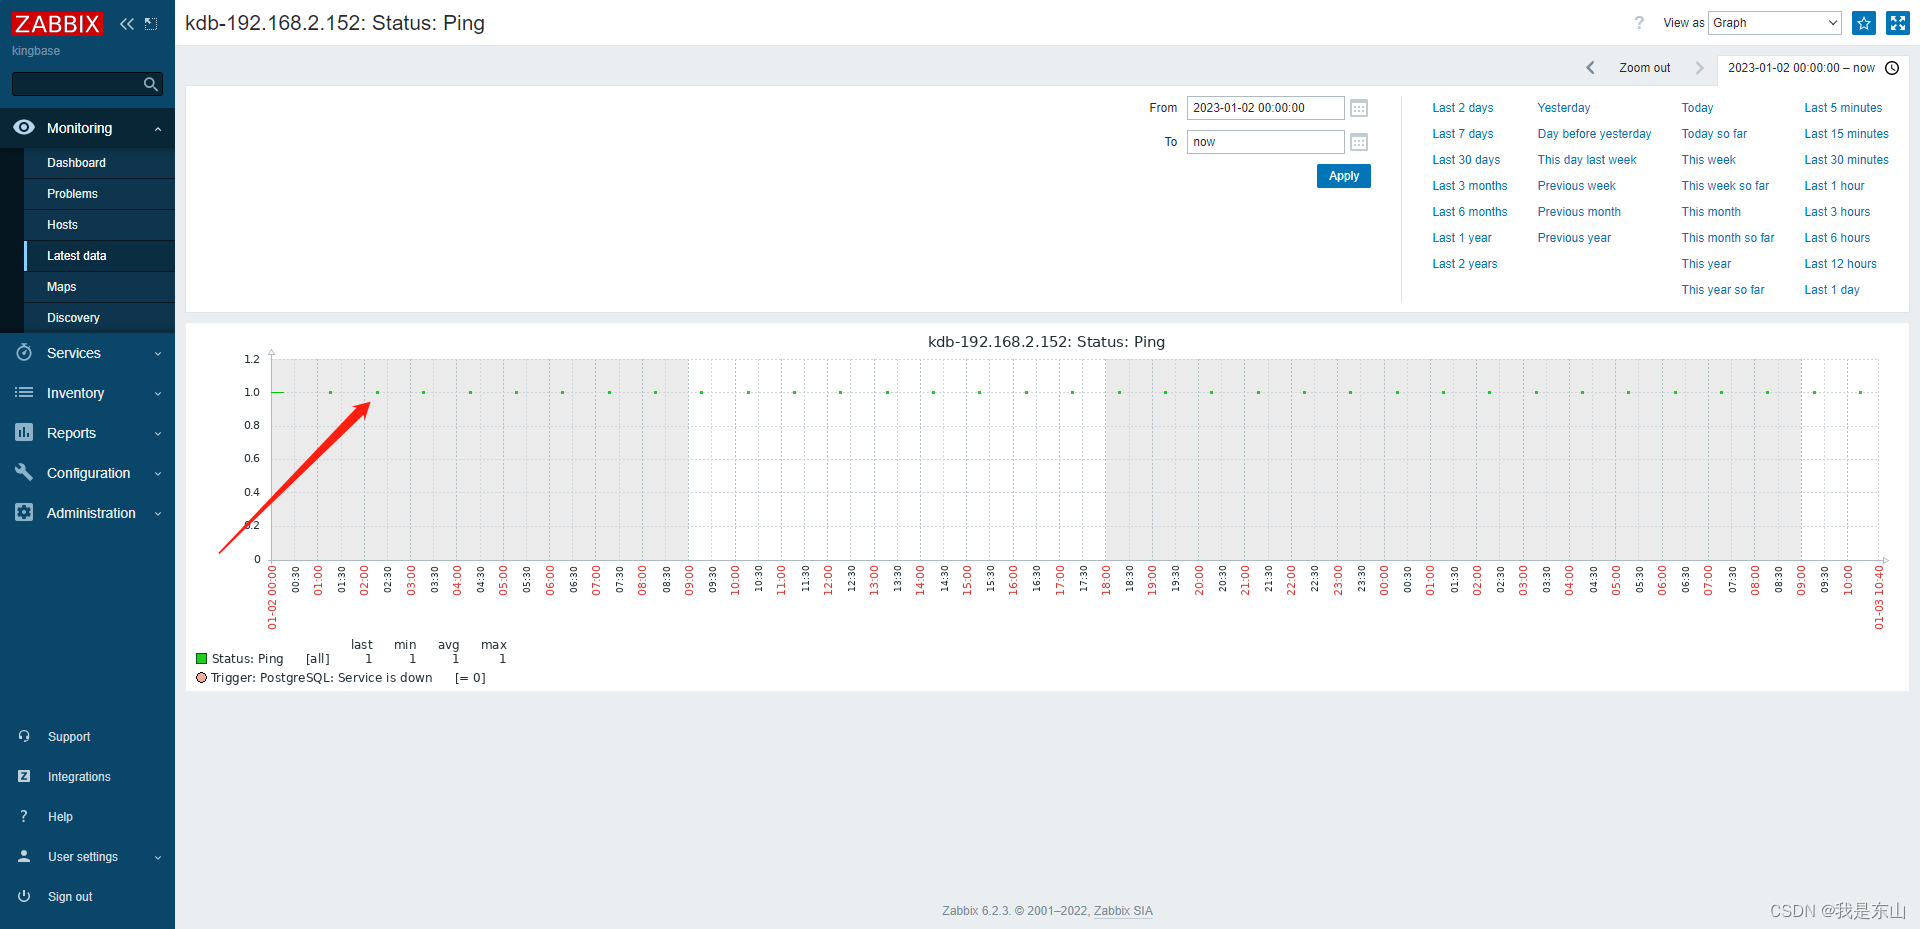The height and width of the screenshot is (929, 1920).
Task: Open 'Problems' in the Monitoring menu
Action: tap(71, 193)
